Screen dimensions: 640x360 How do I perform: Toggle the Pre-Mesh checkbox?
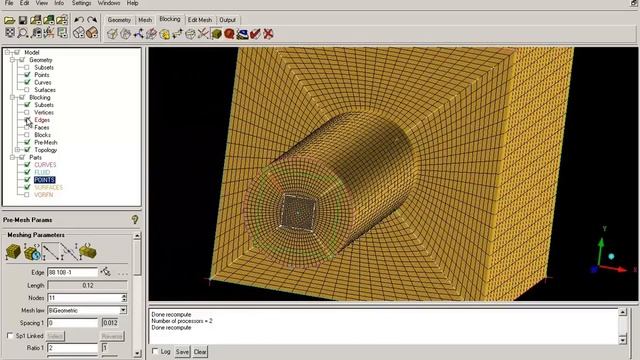click(x=27, y=142)
